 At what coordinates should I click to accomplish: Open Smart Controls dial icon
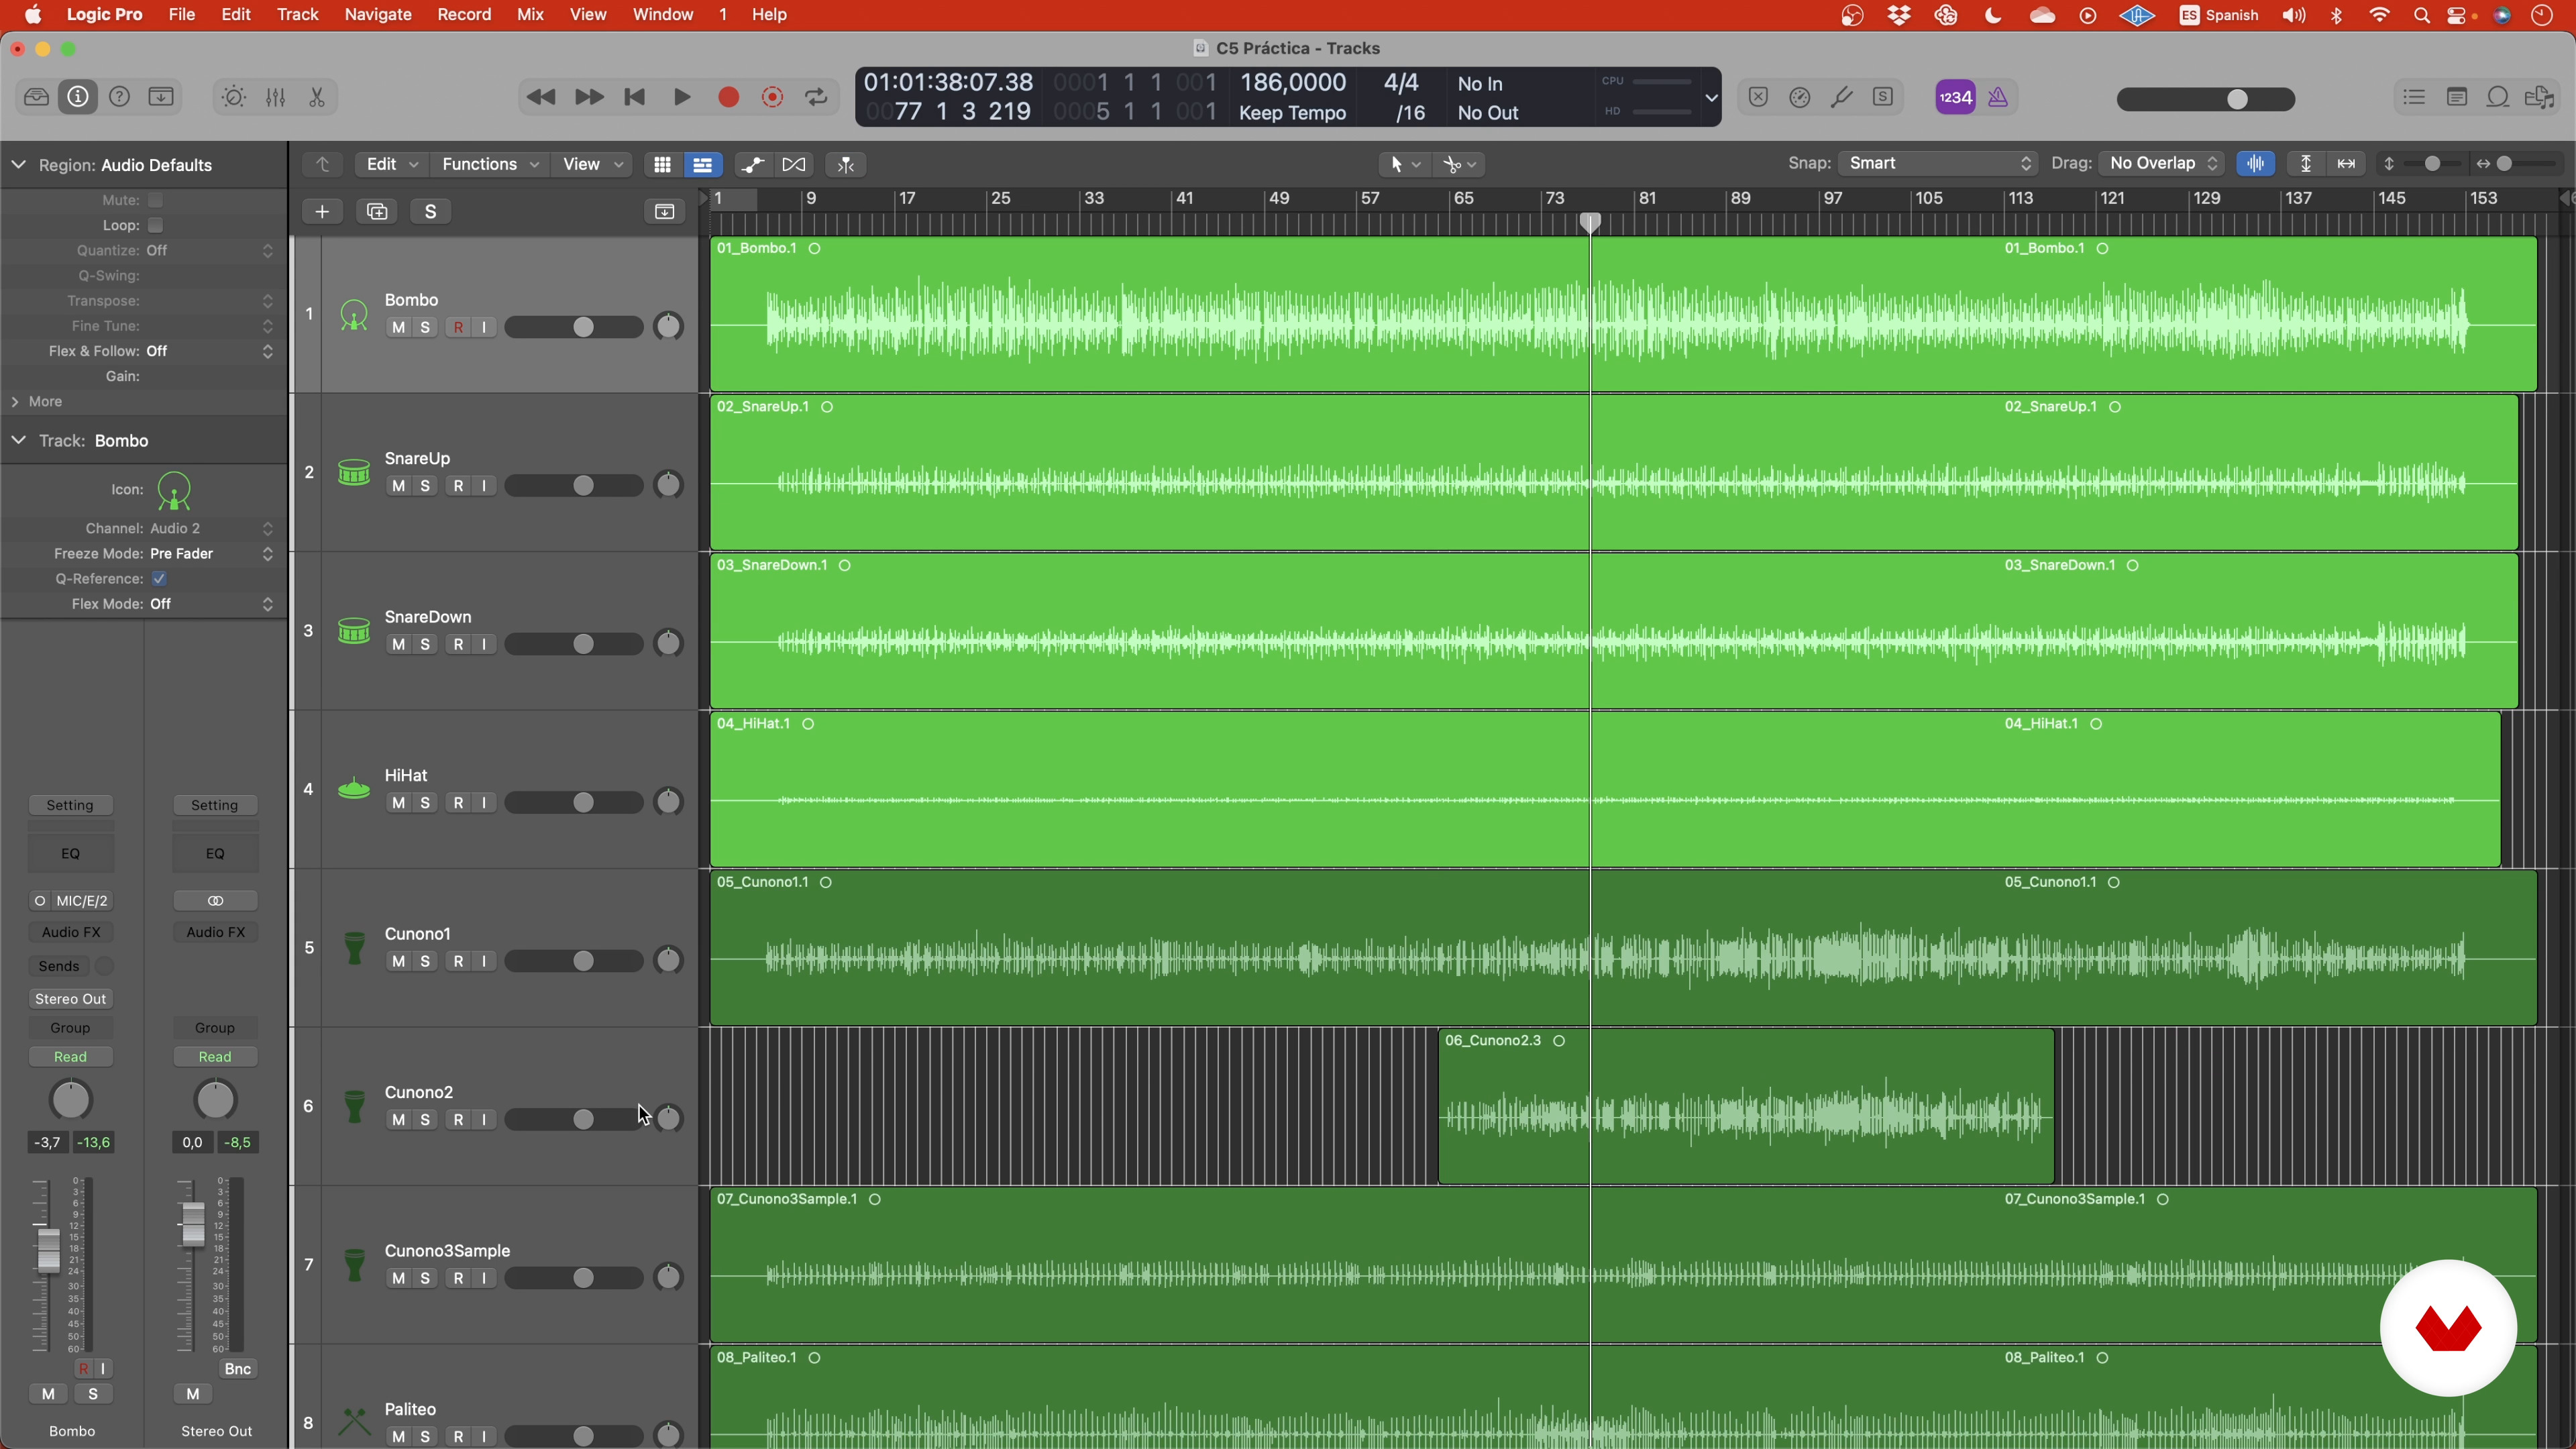click(233, 98)
